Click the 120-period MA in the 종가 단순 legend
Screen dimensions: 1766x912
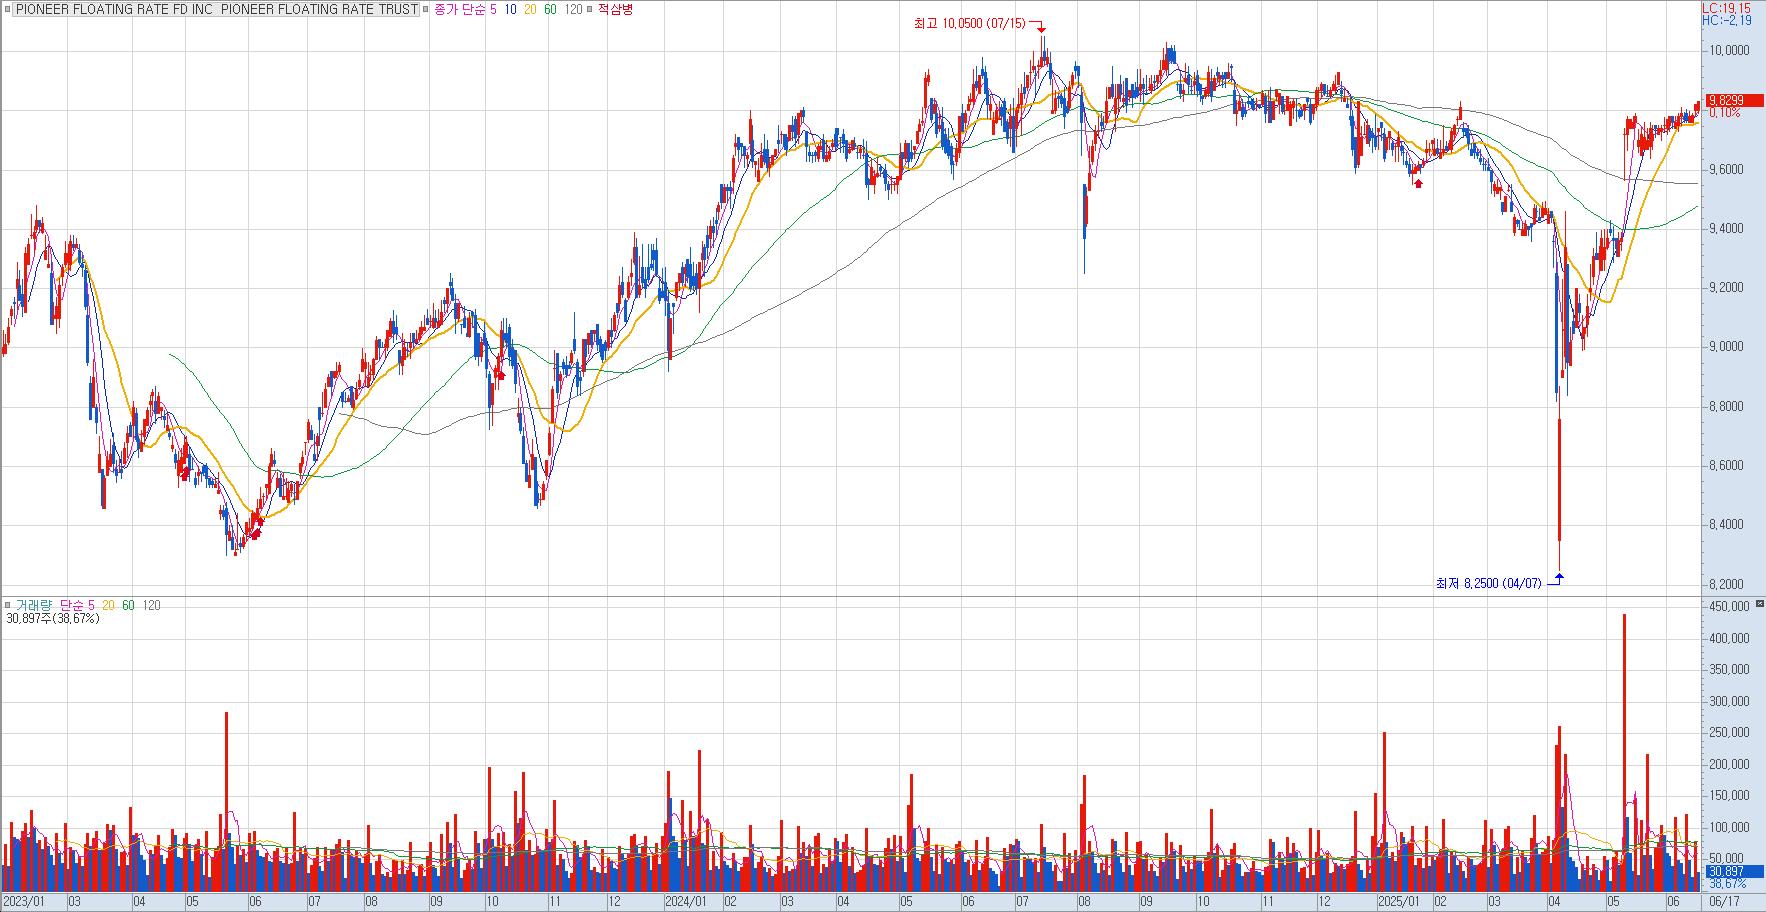click(x=573, y=9)
